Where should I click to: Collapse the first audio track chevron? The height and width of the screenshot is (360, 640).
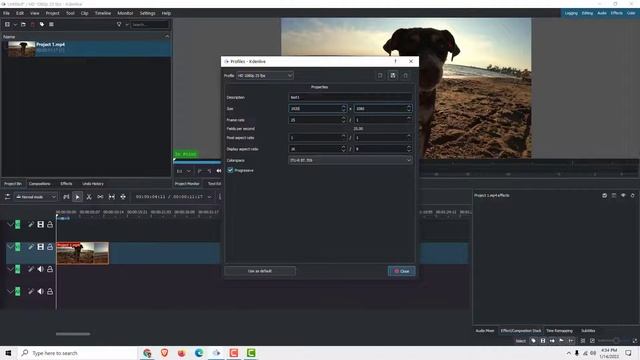click(10, 269)
